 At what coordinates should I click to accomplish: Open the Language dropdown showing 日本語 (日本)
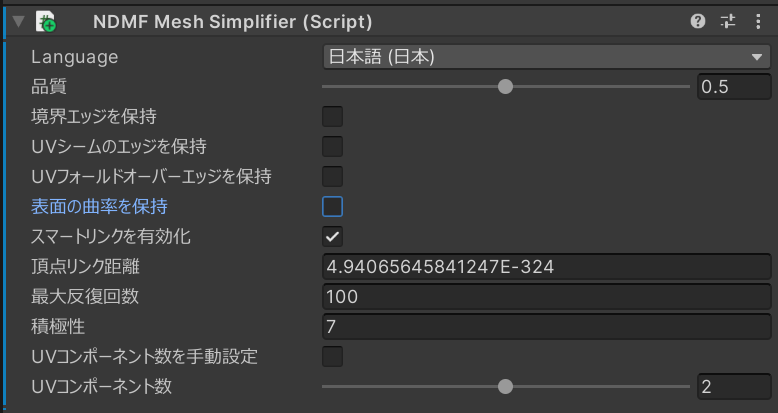546,57
